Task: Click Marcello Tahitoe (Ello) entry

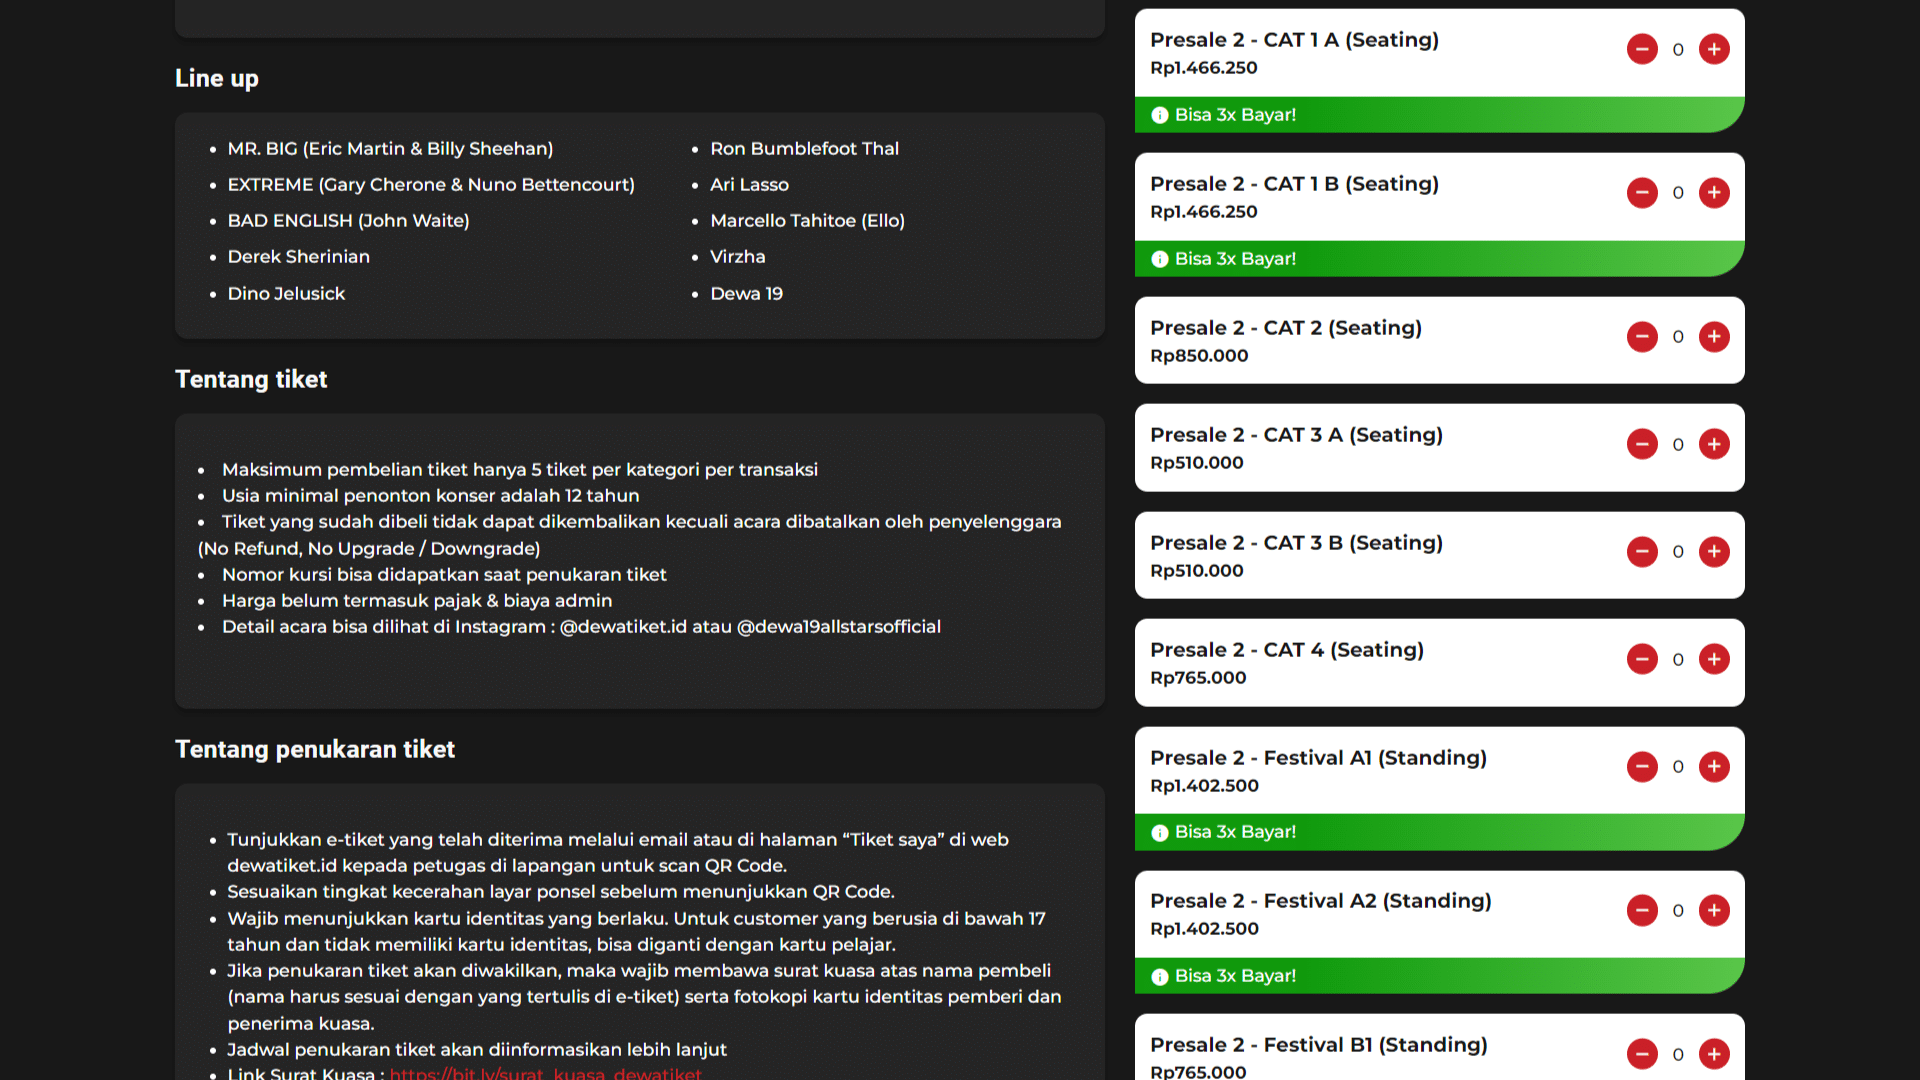Action: pyautogui.click(x=807, y=221)
